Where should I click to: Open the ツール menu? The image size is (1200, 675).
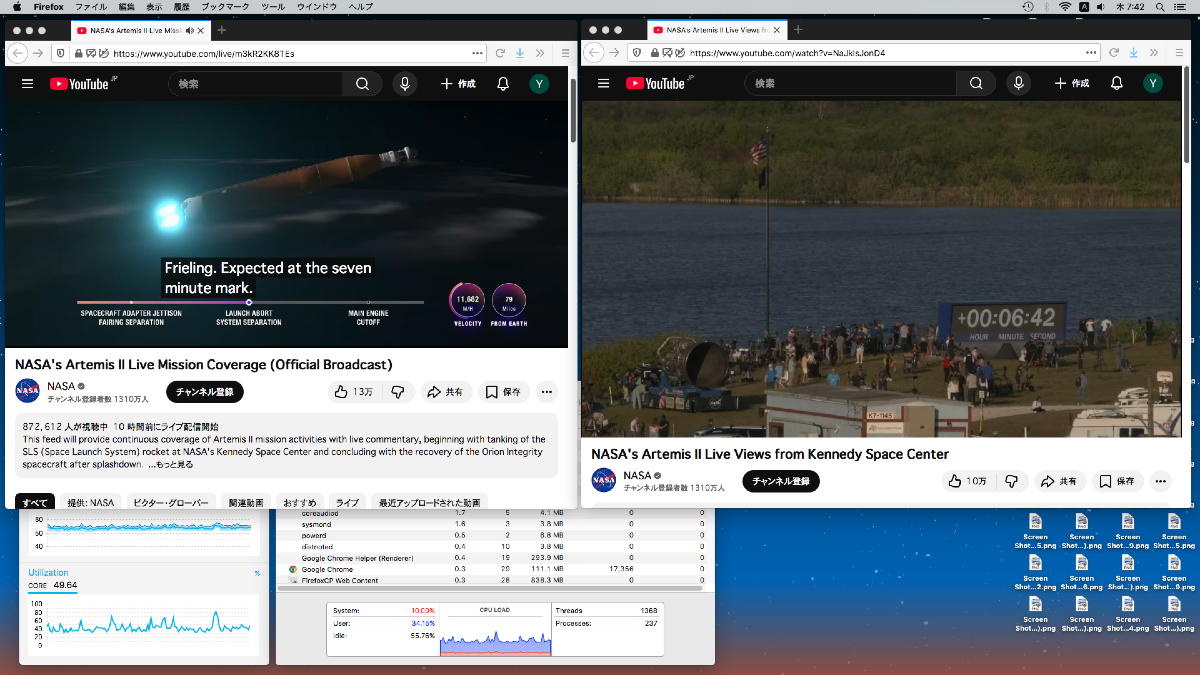[x=272, y=7]
